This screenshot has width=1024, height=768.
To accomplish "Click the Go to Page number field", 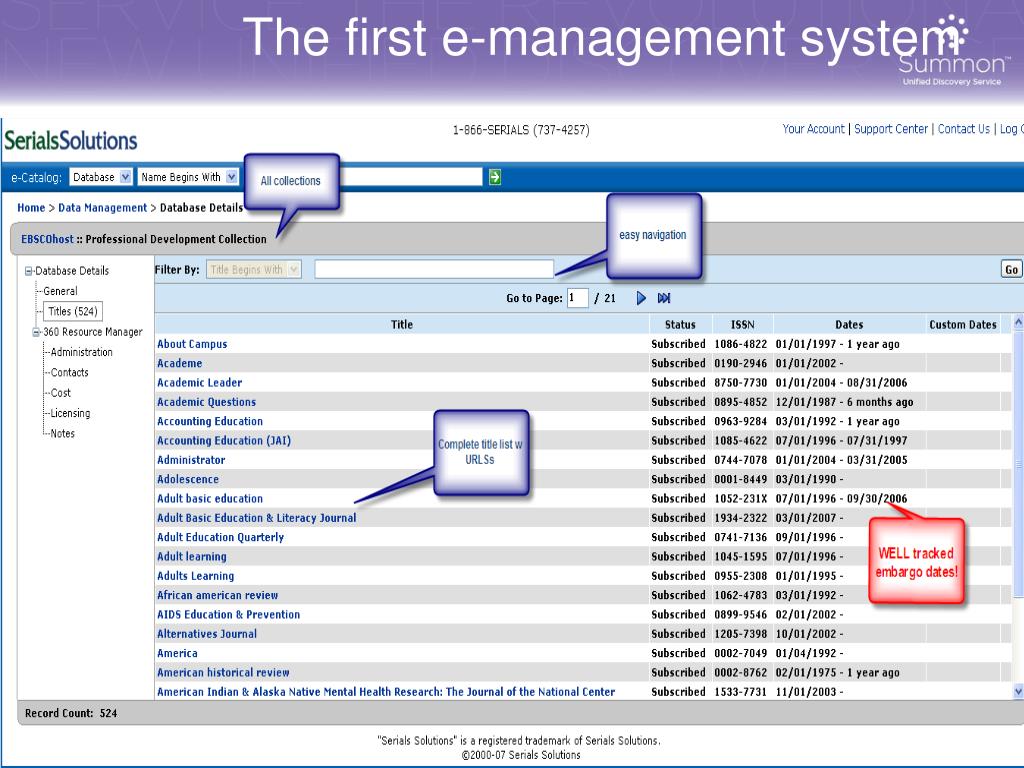I will 577,298.
